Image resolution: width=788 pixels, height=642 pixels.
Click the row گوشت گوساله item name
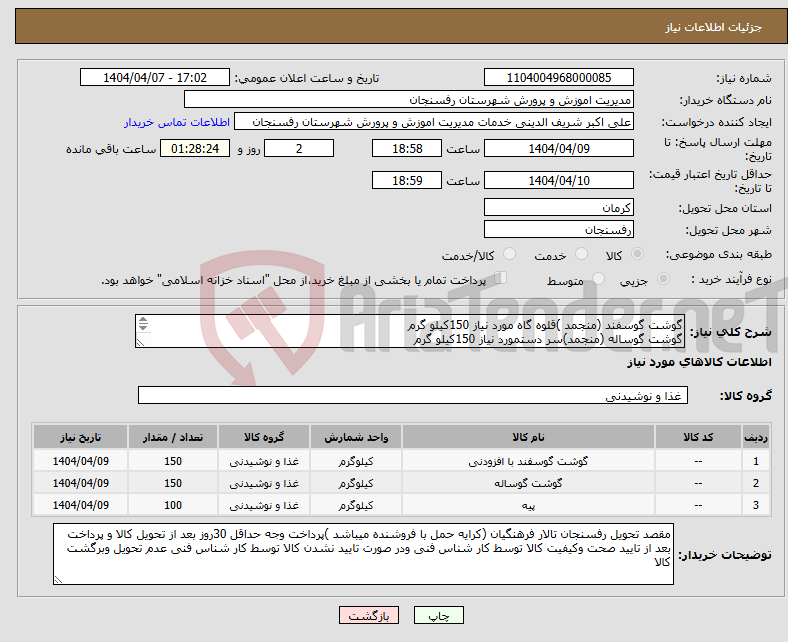pos(528,483)
